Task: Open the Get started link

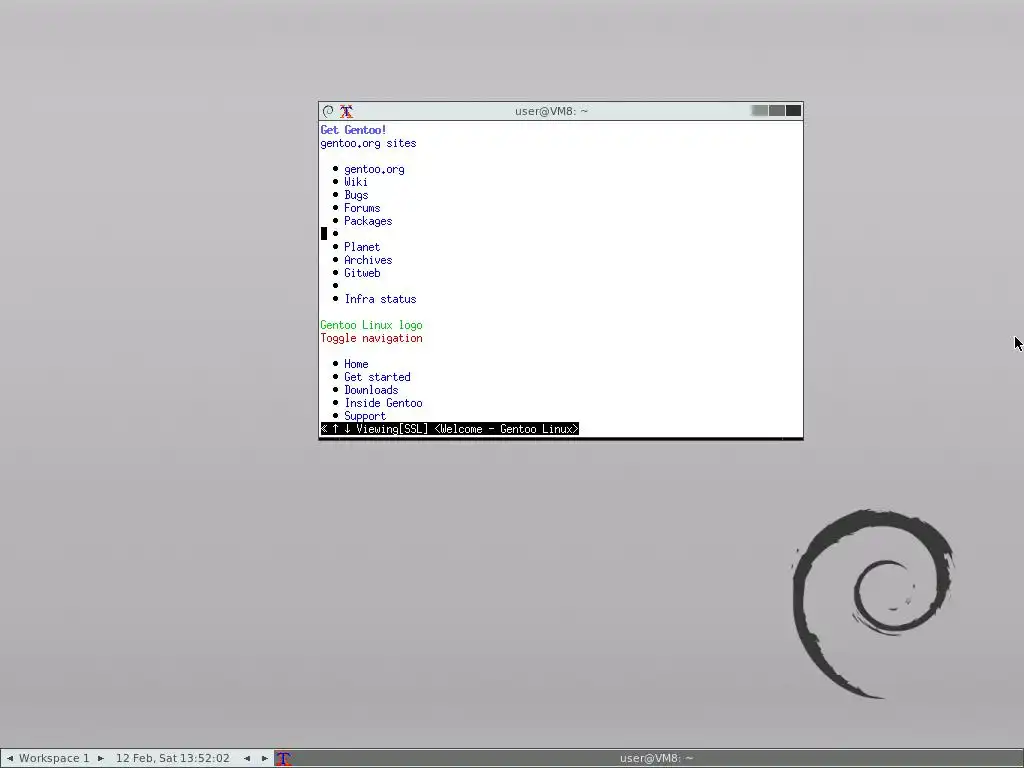Action: tap(377, 377)
